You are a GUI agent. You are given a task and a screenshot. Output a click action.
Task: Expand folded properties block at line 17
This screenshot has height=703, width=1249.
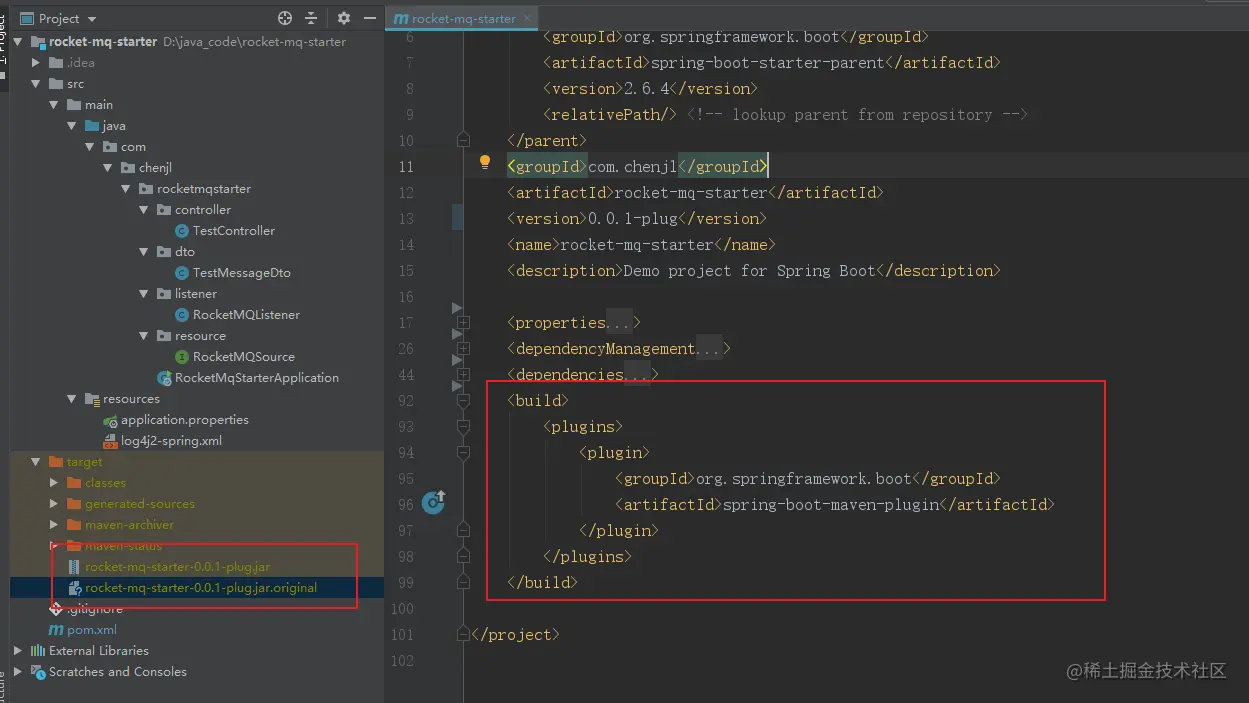pyautogui.click(x=463, y=322)
